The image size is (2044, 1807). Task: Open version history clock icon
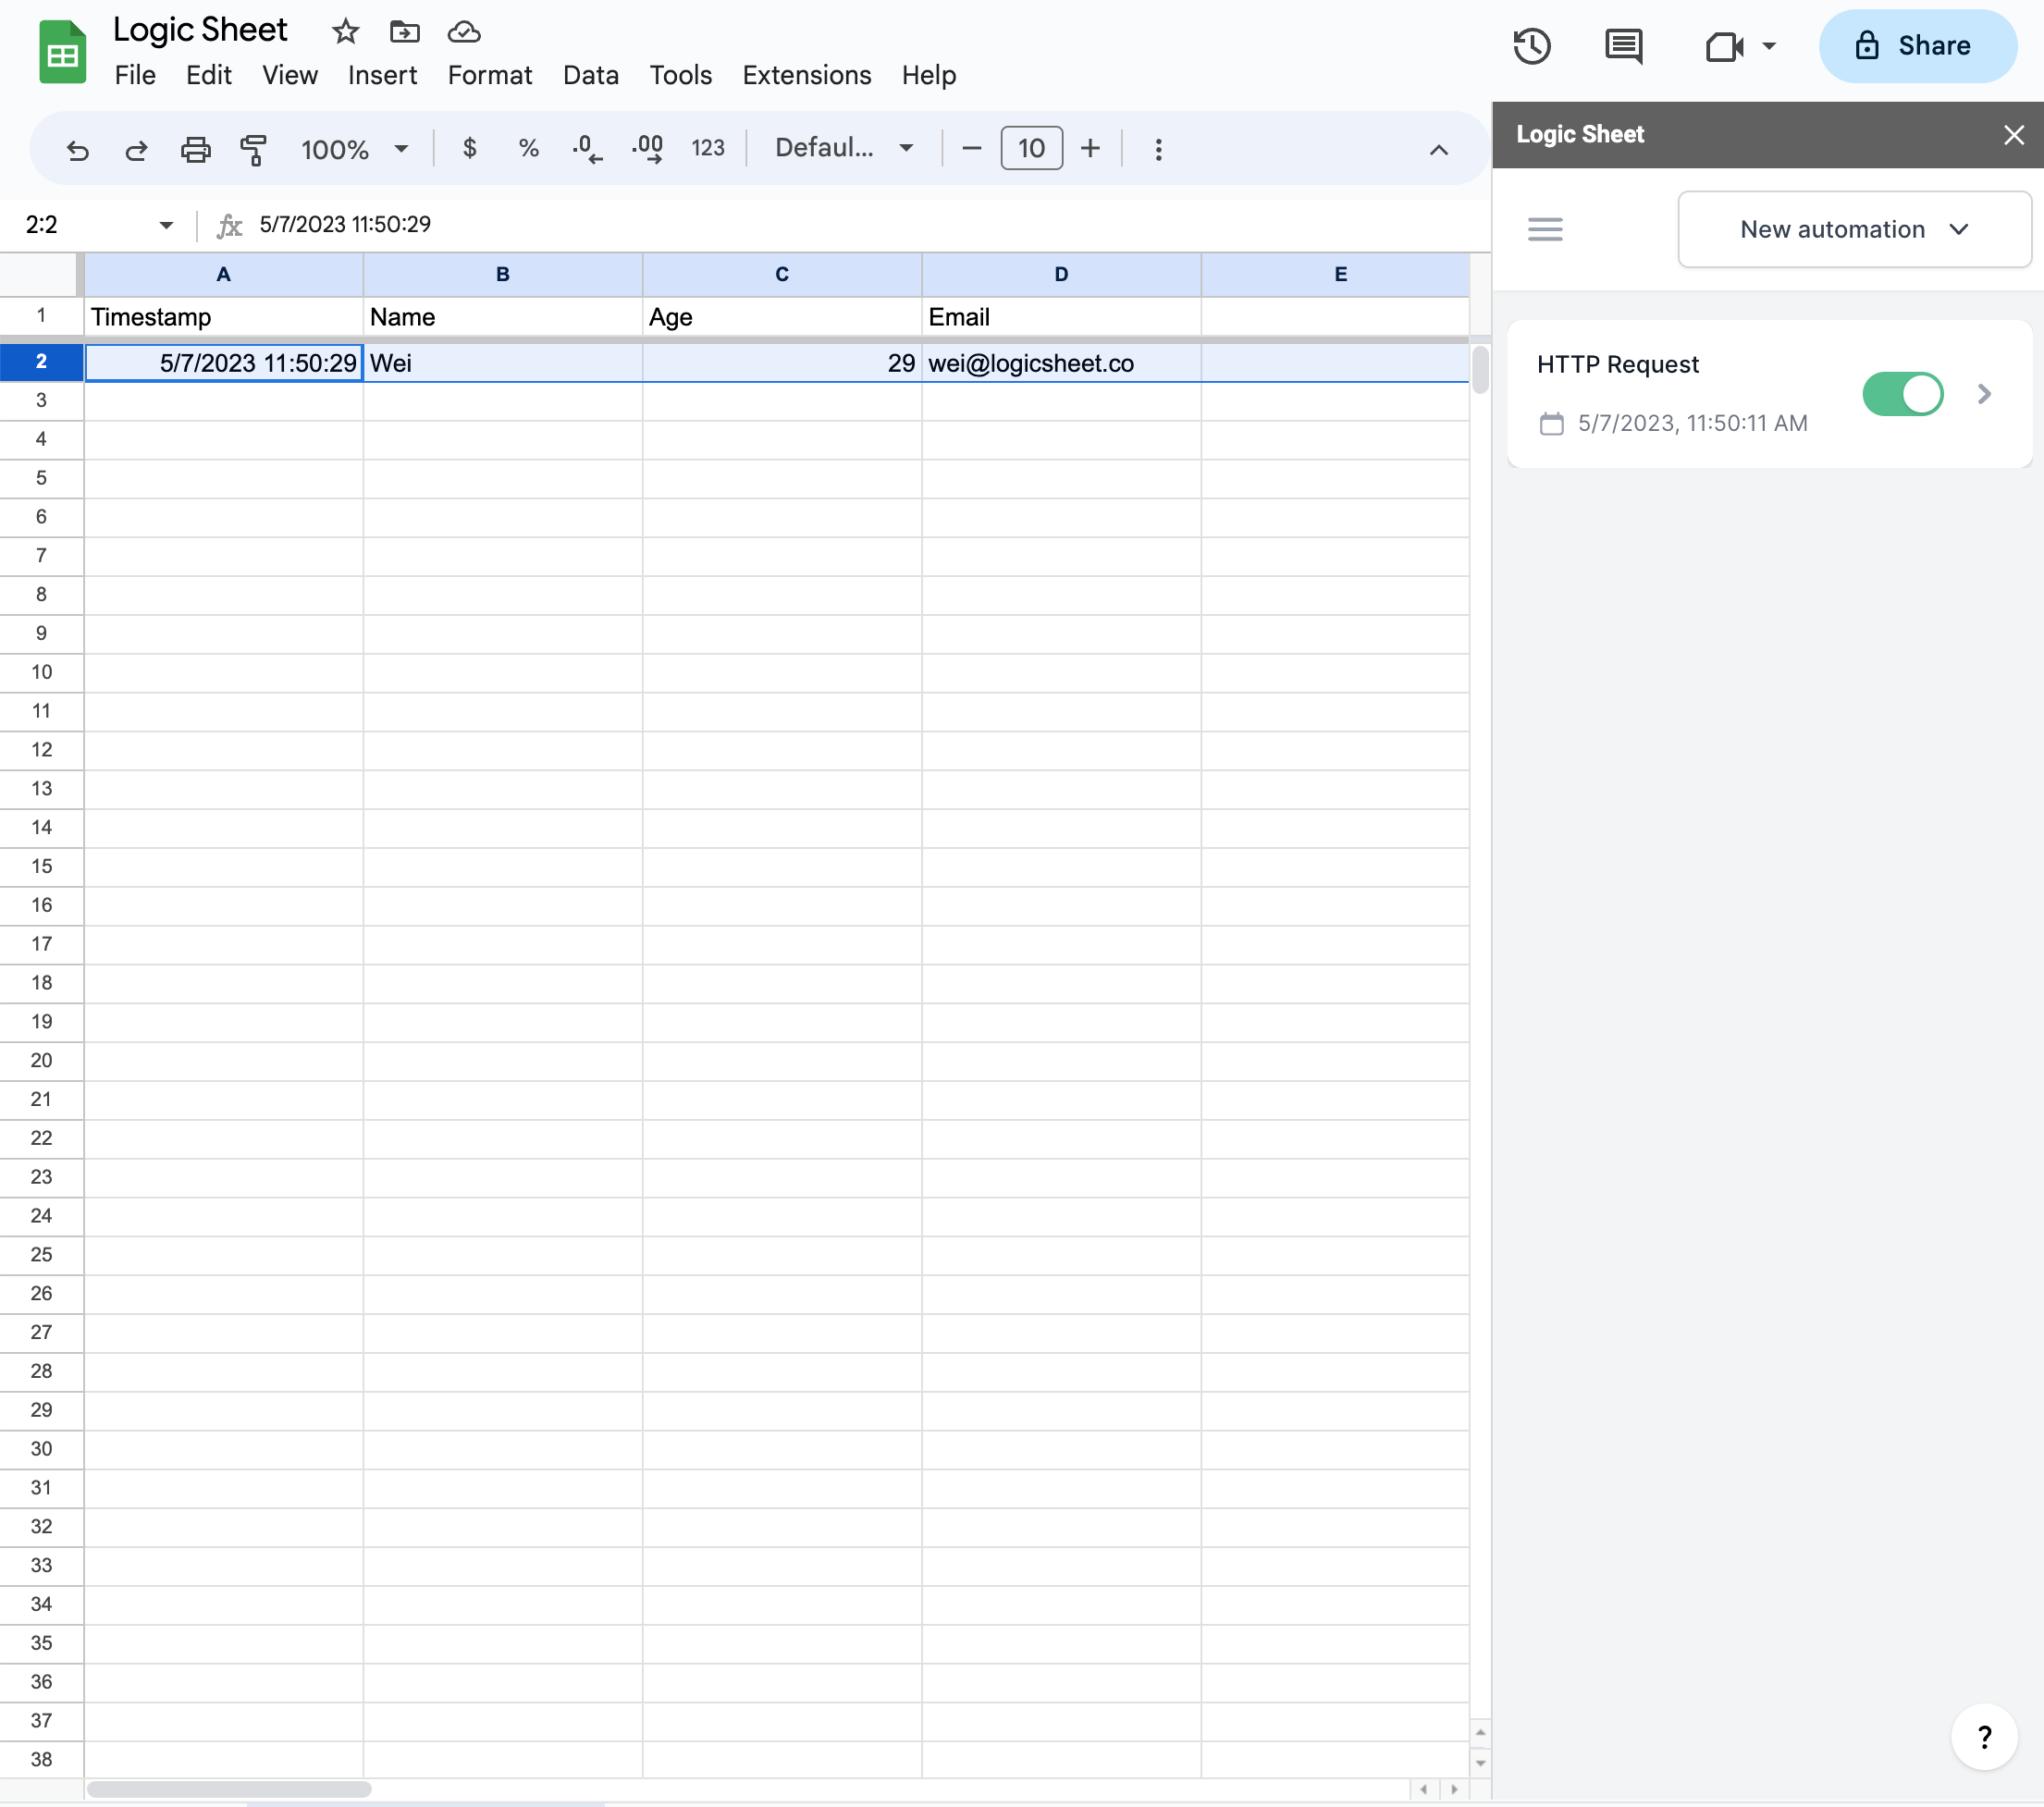1531,46
